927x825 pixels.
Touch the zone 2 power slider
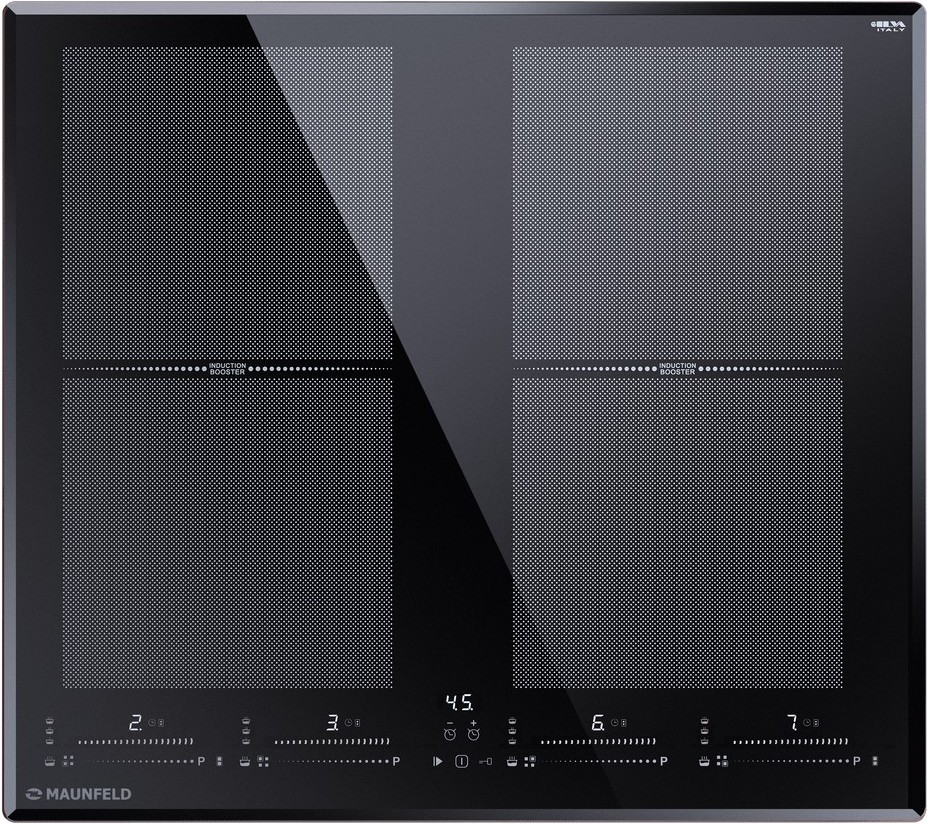tap(134, 742)
